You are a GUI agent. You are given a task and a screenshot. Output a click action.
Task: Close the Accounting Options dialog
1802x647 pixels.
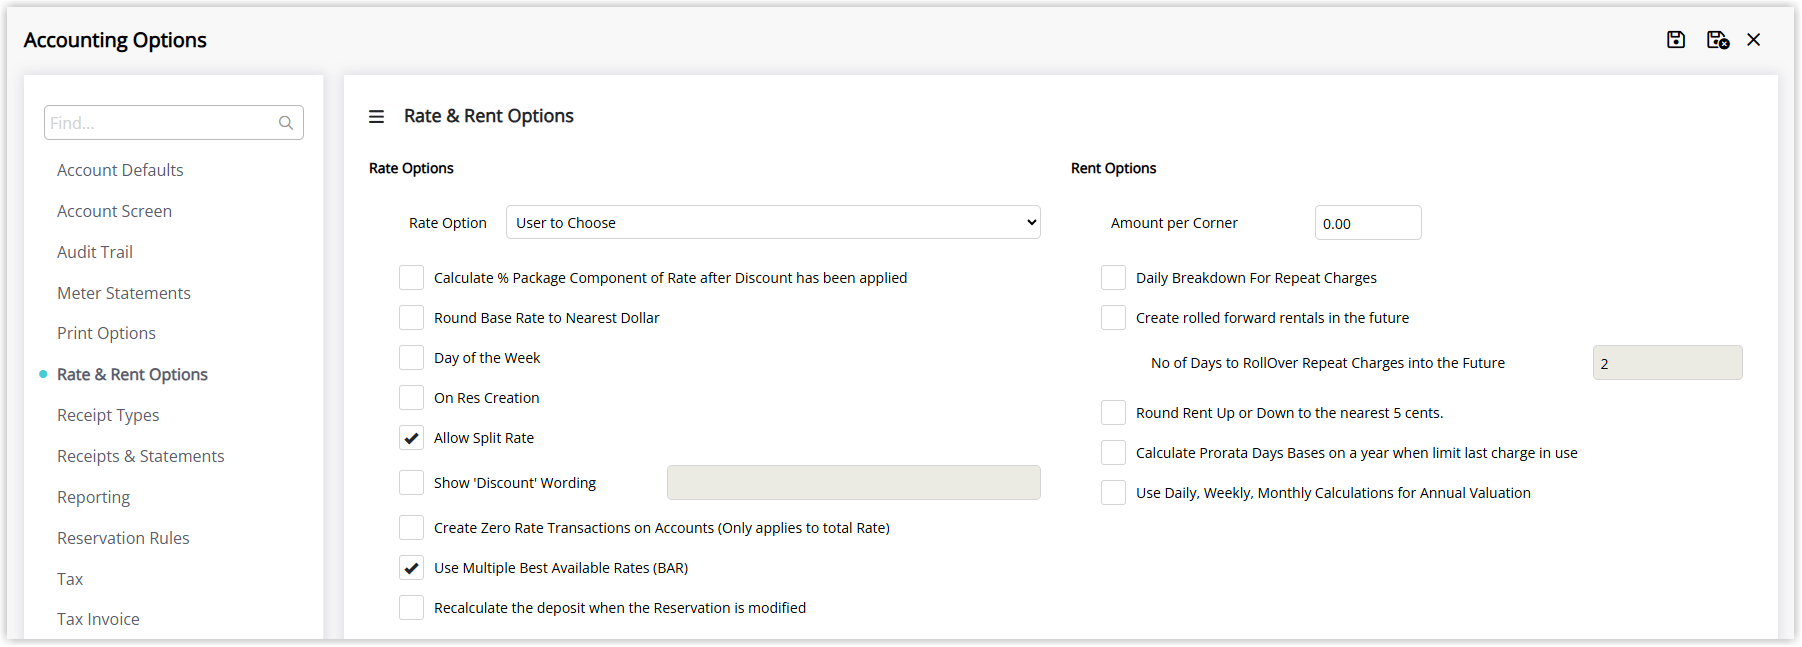1754,40
